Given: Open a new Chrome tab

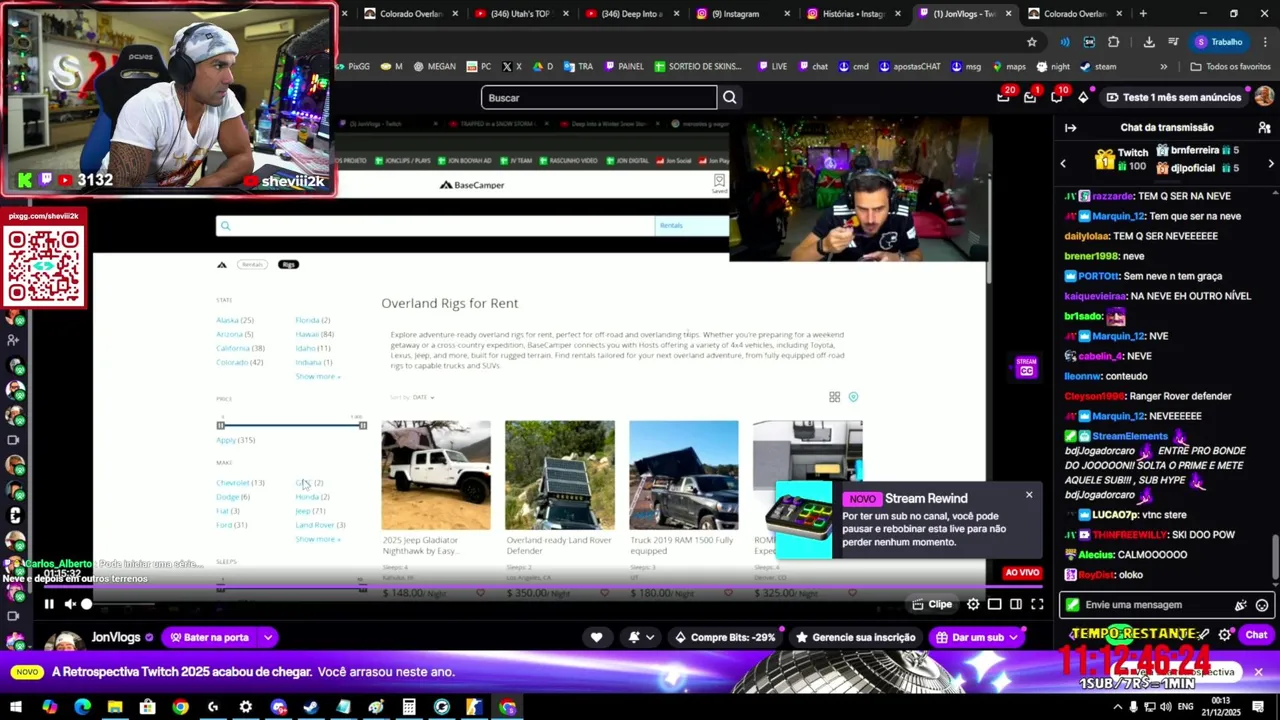Looking at the screenshot, I should [x=1143, y=14].
